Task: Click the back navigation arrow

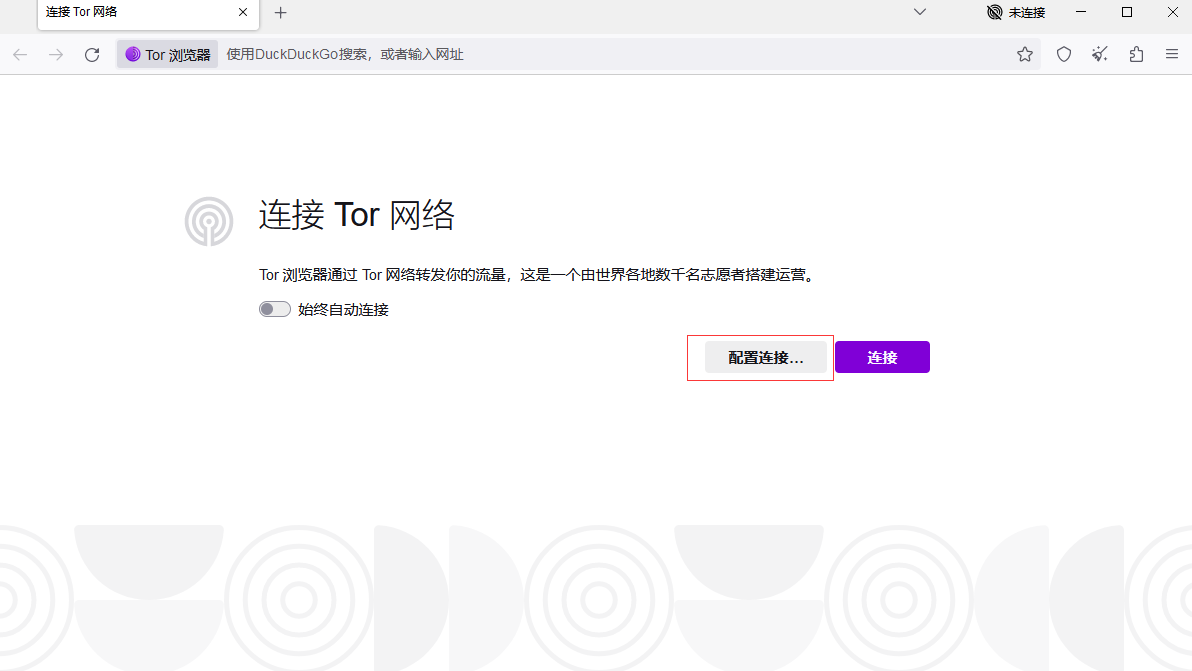Action: point(21,55)
